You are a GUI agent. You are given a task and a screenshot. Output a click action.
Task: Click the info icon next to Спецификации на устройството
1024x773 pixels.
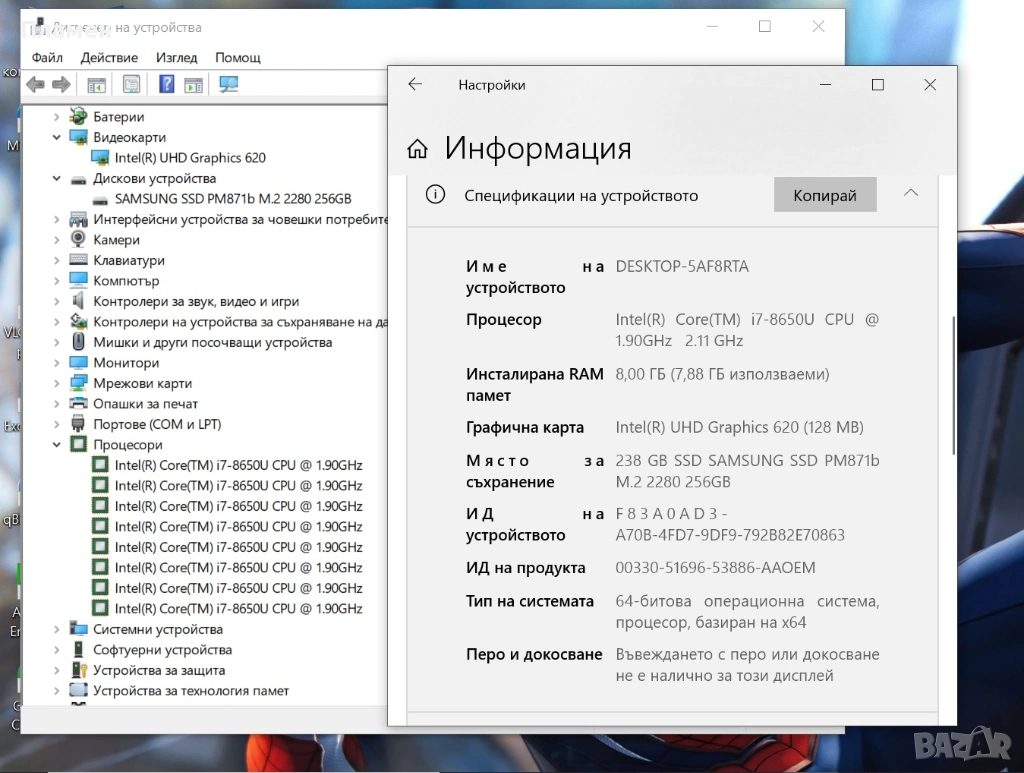435,195
